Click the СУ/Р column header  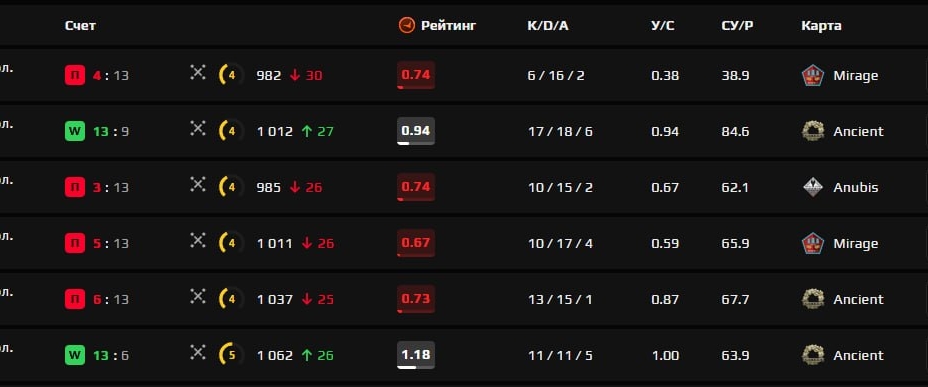click(x=737, y=26)
